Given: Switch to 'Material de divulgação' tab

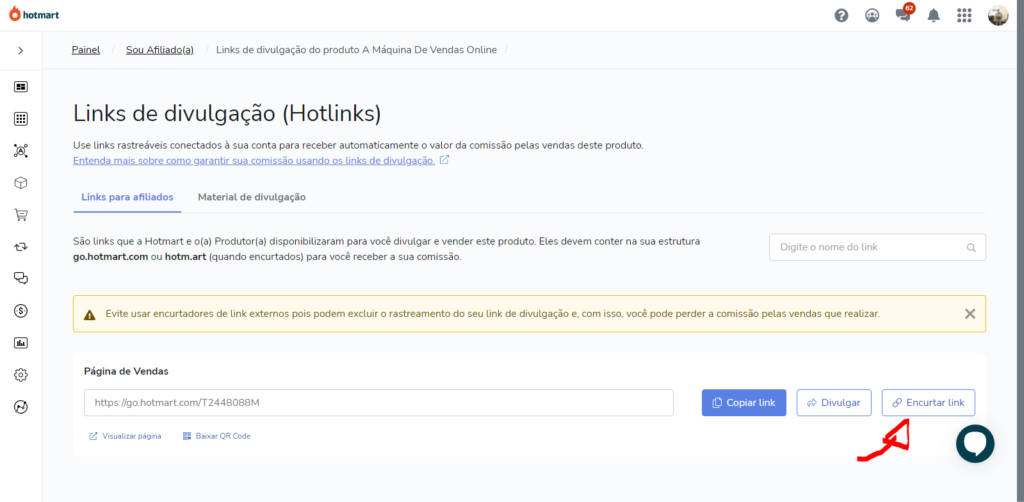Looking at the screenshot, I should (x=252, y=197).
